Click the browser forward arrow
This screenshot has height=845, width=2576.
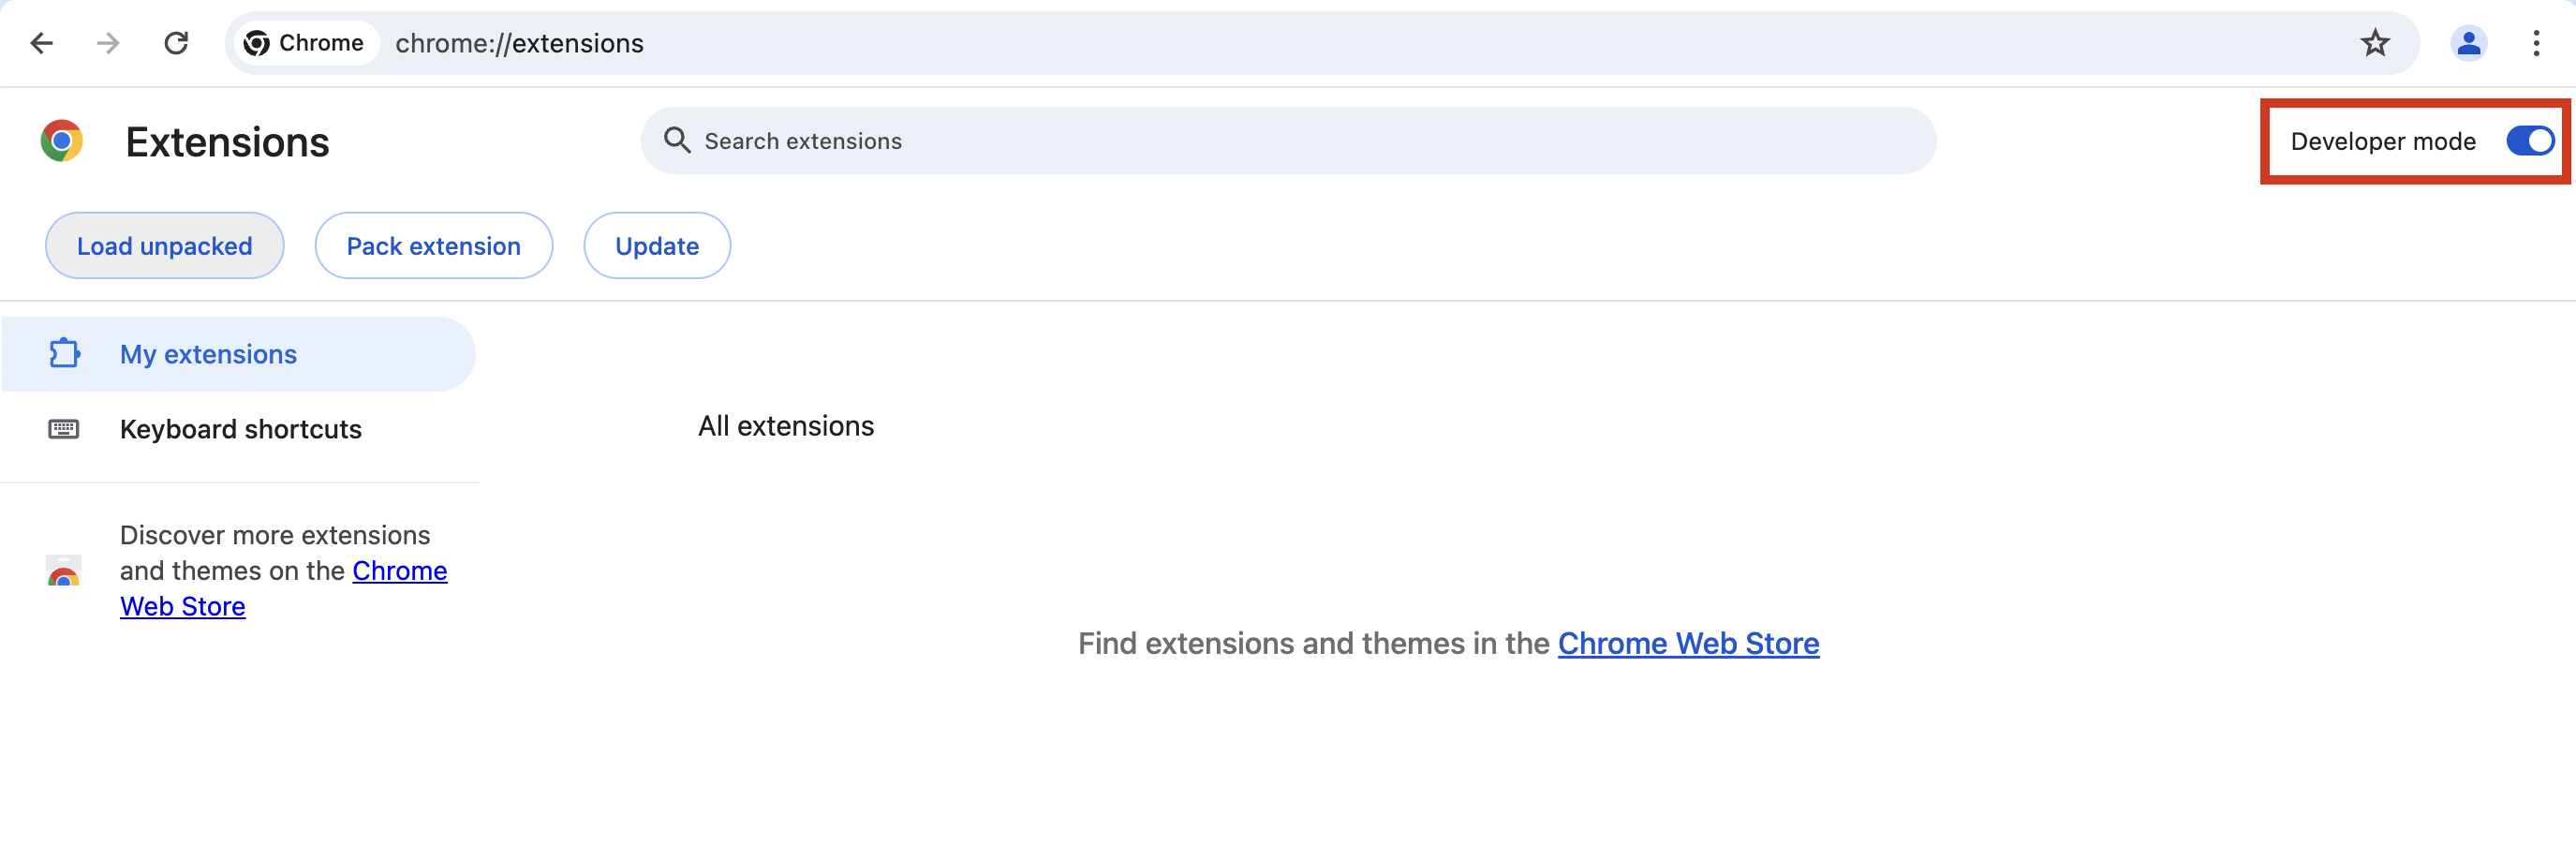[108, 43]
